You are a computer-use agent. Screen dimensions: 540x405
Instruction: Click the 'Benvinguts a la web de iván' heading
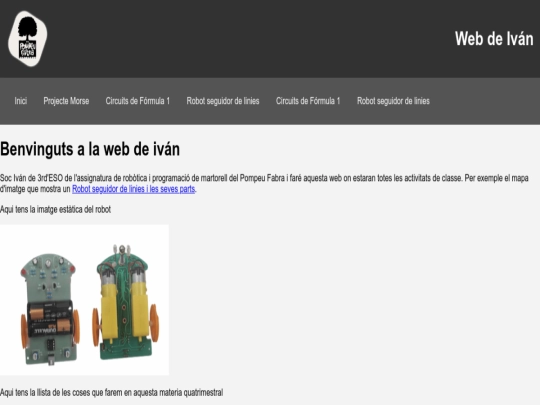pyautogui.click(x=90, y=149)
